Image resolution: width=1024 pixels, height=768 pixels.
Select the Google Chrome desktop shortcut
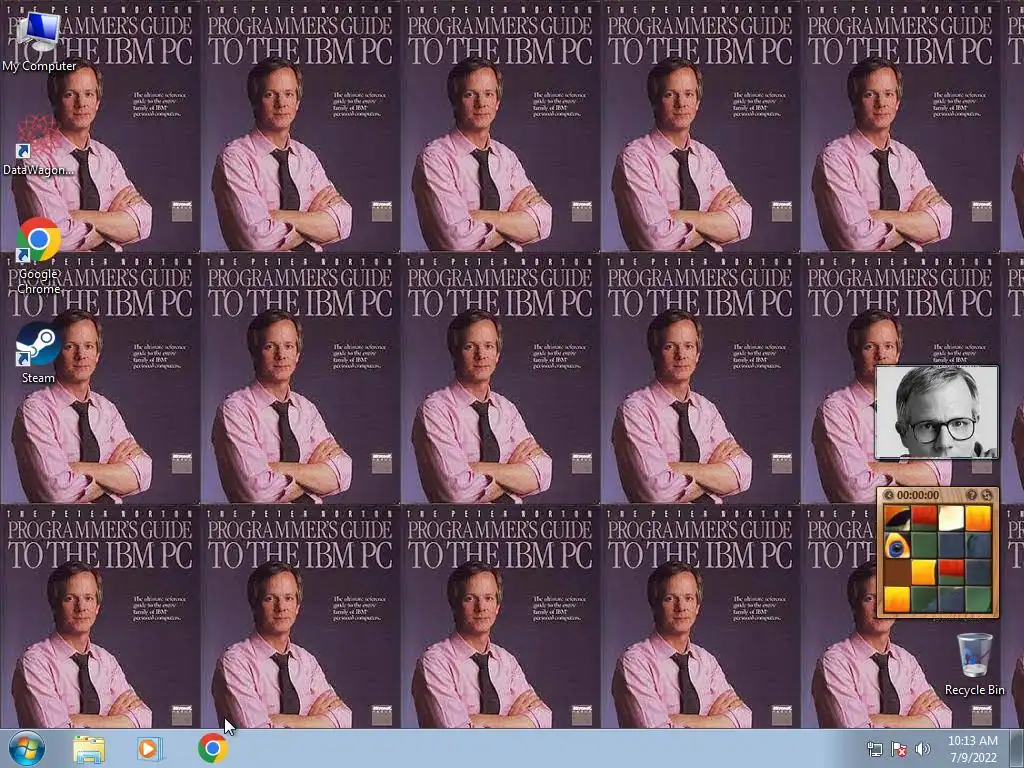[39, 256]
